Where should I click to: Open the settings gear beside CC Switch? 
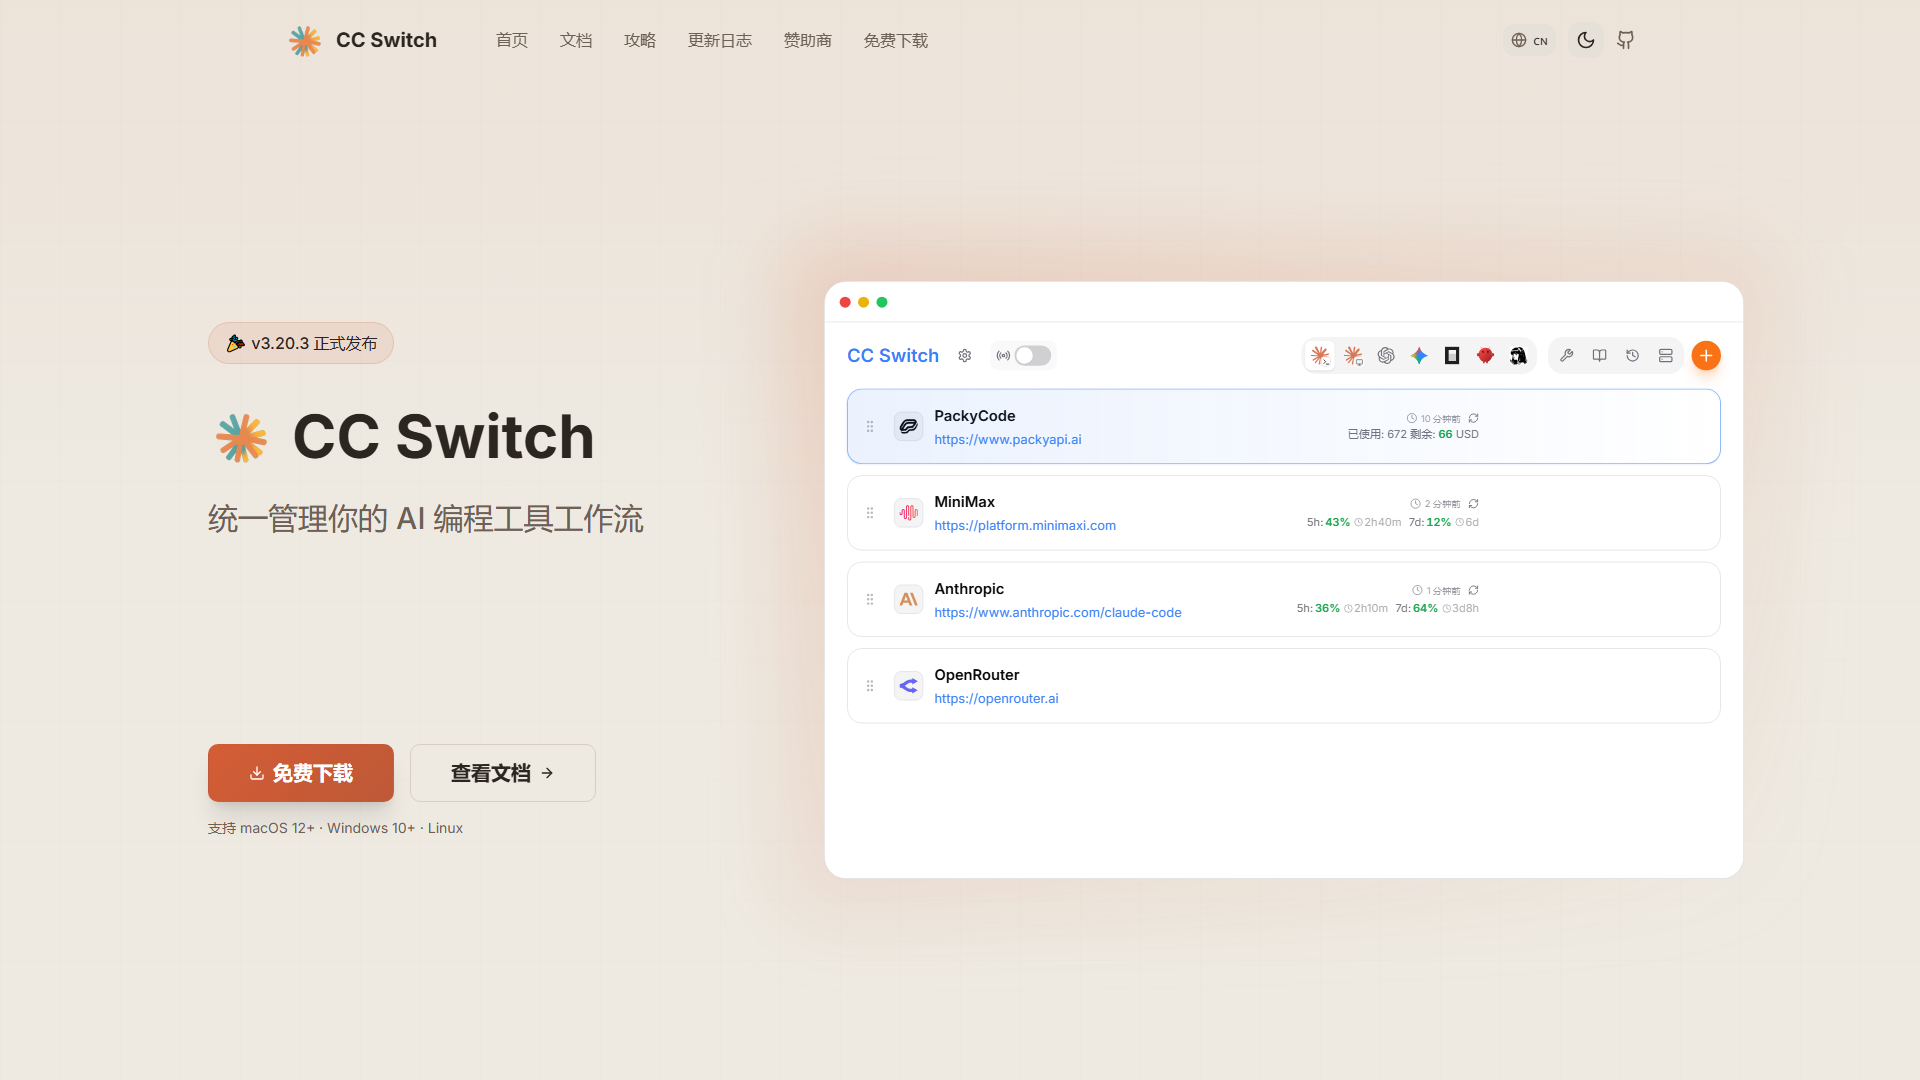click(965, 356)
